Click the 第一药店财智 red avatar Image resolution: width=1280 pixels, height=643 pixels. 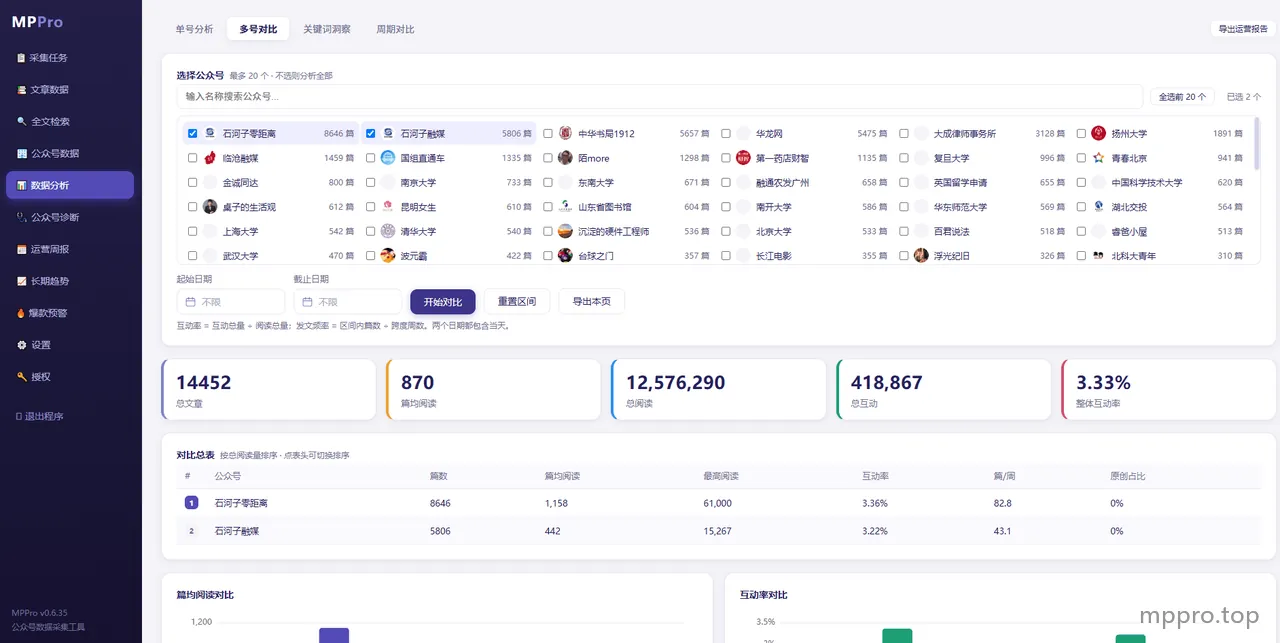click(x=743, y=158)
